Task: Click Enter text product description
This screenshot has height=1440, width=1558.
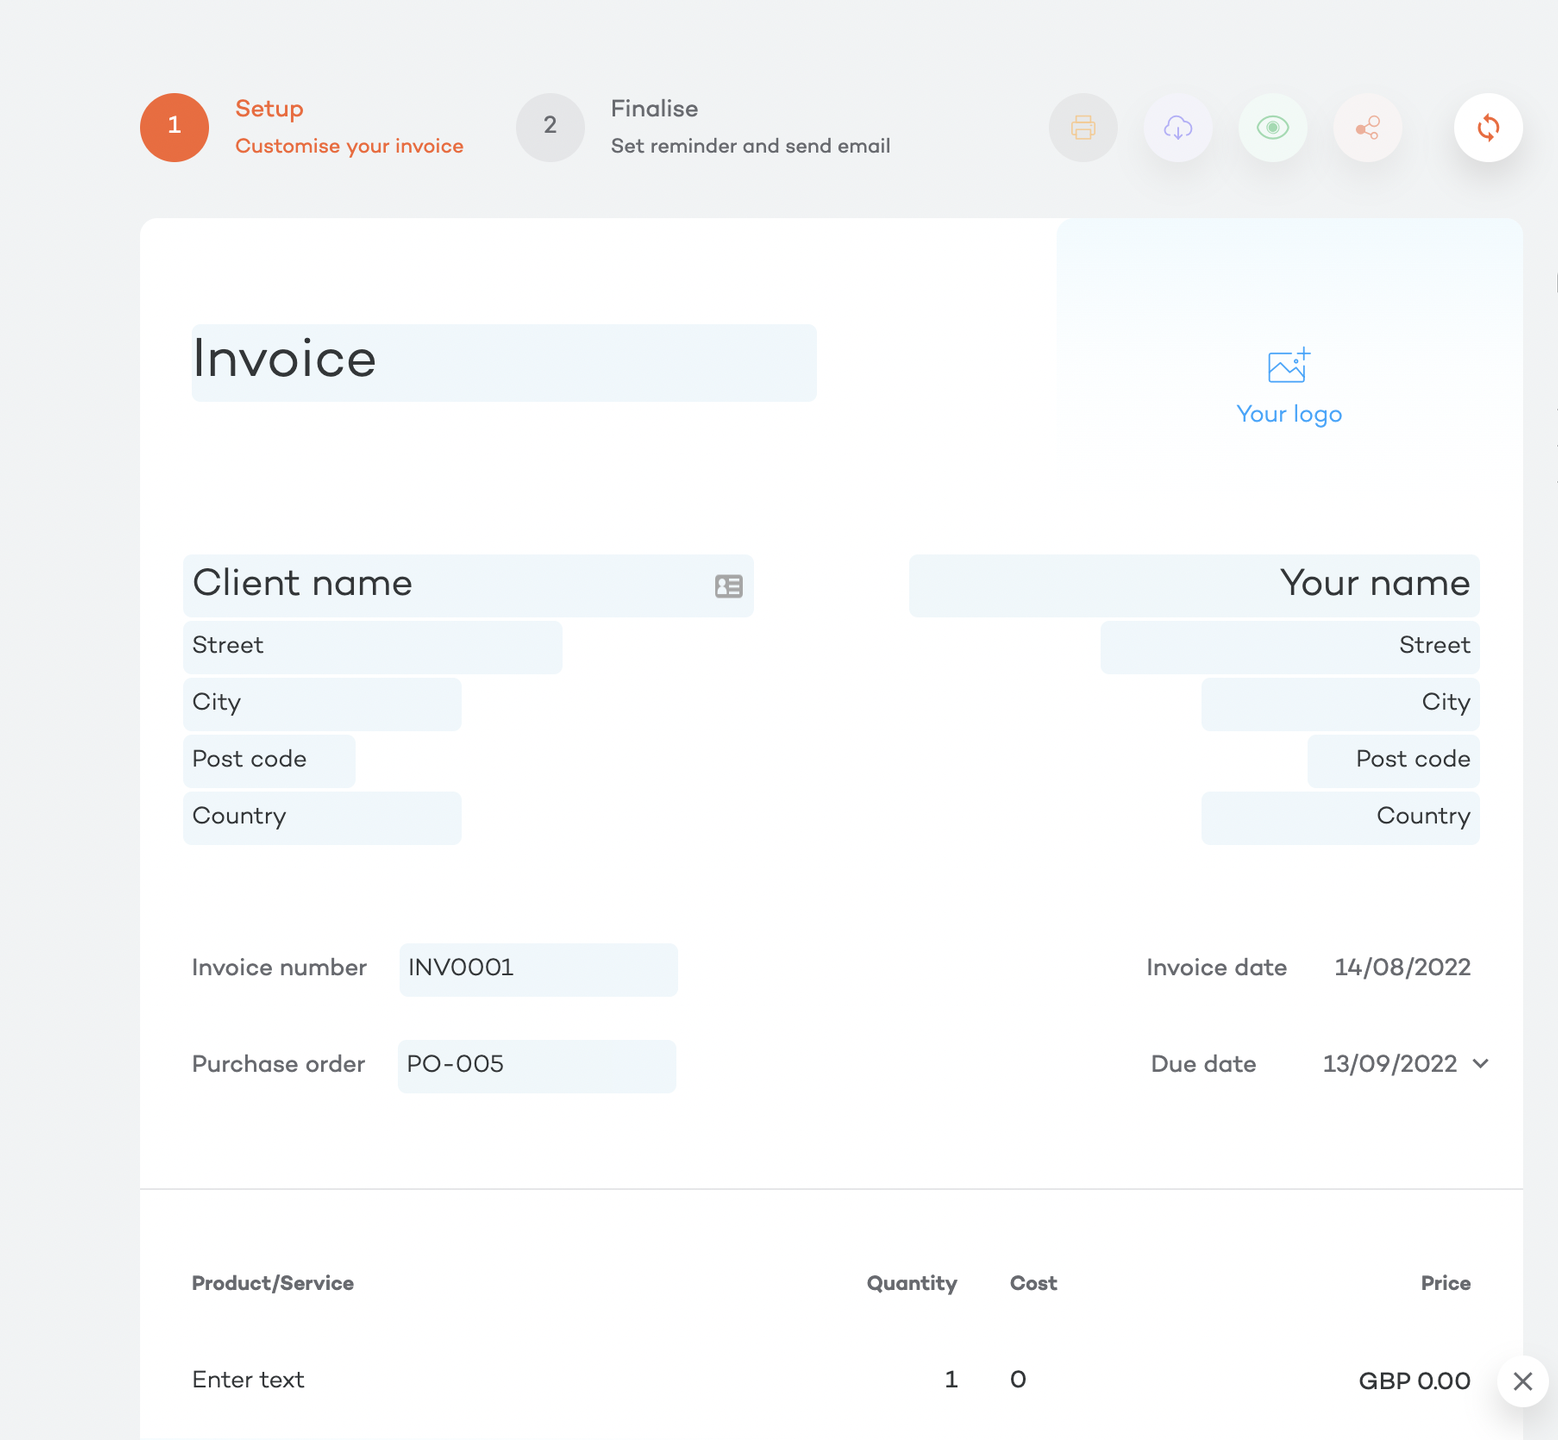Action: [248, 1380]
